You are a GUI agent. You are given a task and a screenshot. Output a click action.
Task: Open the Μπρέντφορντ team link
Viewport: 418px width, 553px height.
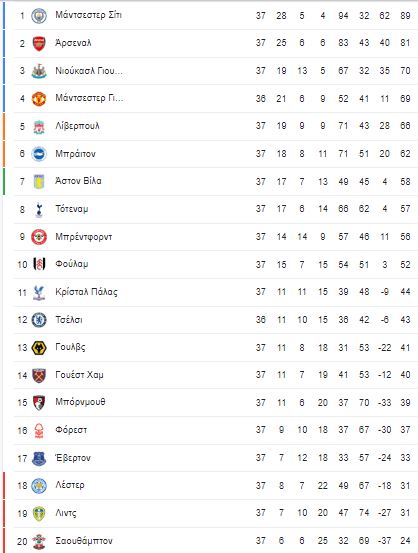[84, 237]
